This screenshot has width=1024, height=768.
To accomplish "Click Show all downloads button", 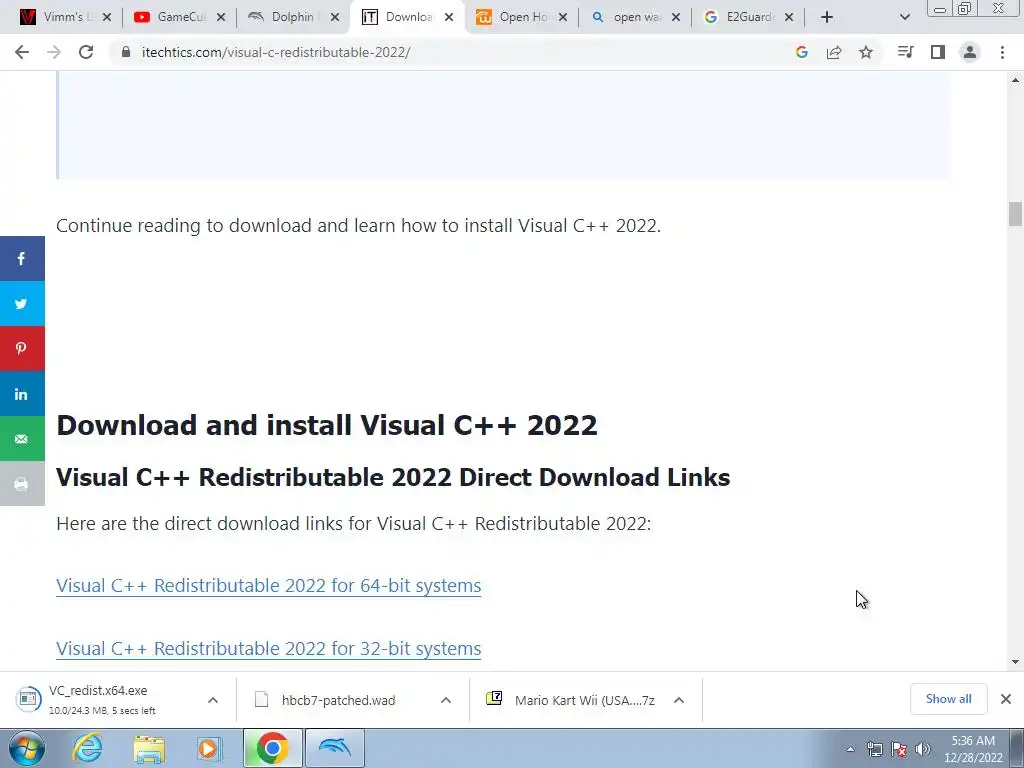I will pyautogui.click(x=948, y=699).
